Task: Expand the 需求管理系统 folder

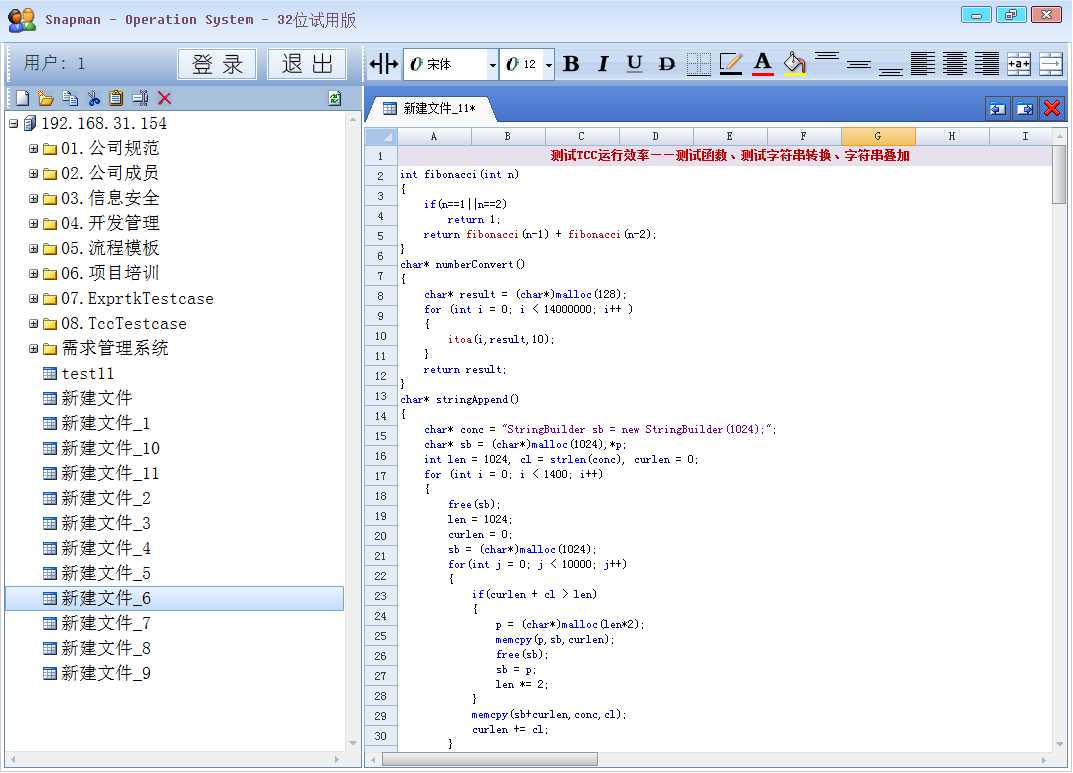Action: (x=33, y=348)
